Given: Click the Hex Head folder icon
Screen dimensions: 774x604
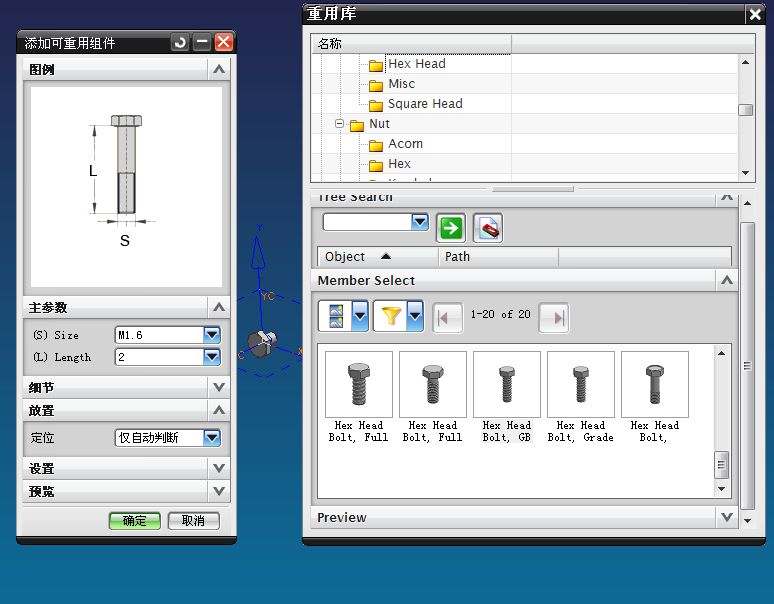Looking at the screenshot, I should point(376,65).
